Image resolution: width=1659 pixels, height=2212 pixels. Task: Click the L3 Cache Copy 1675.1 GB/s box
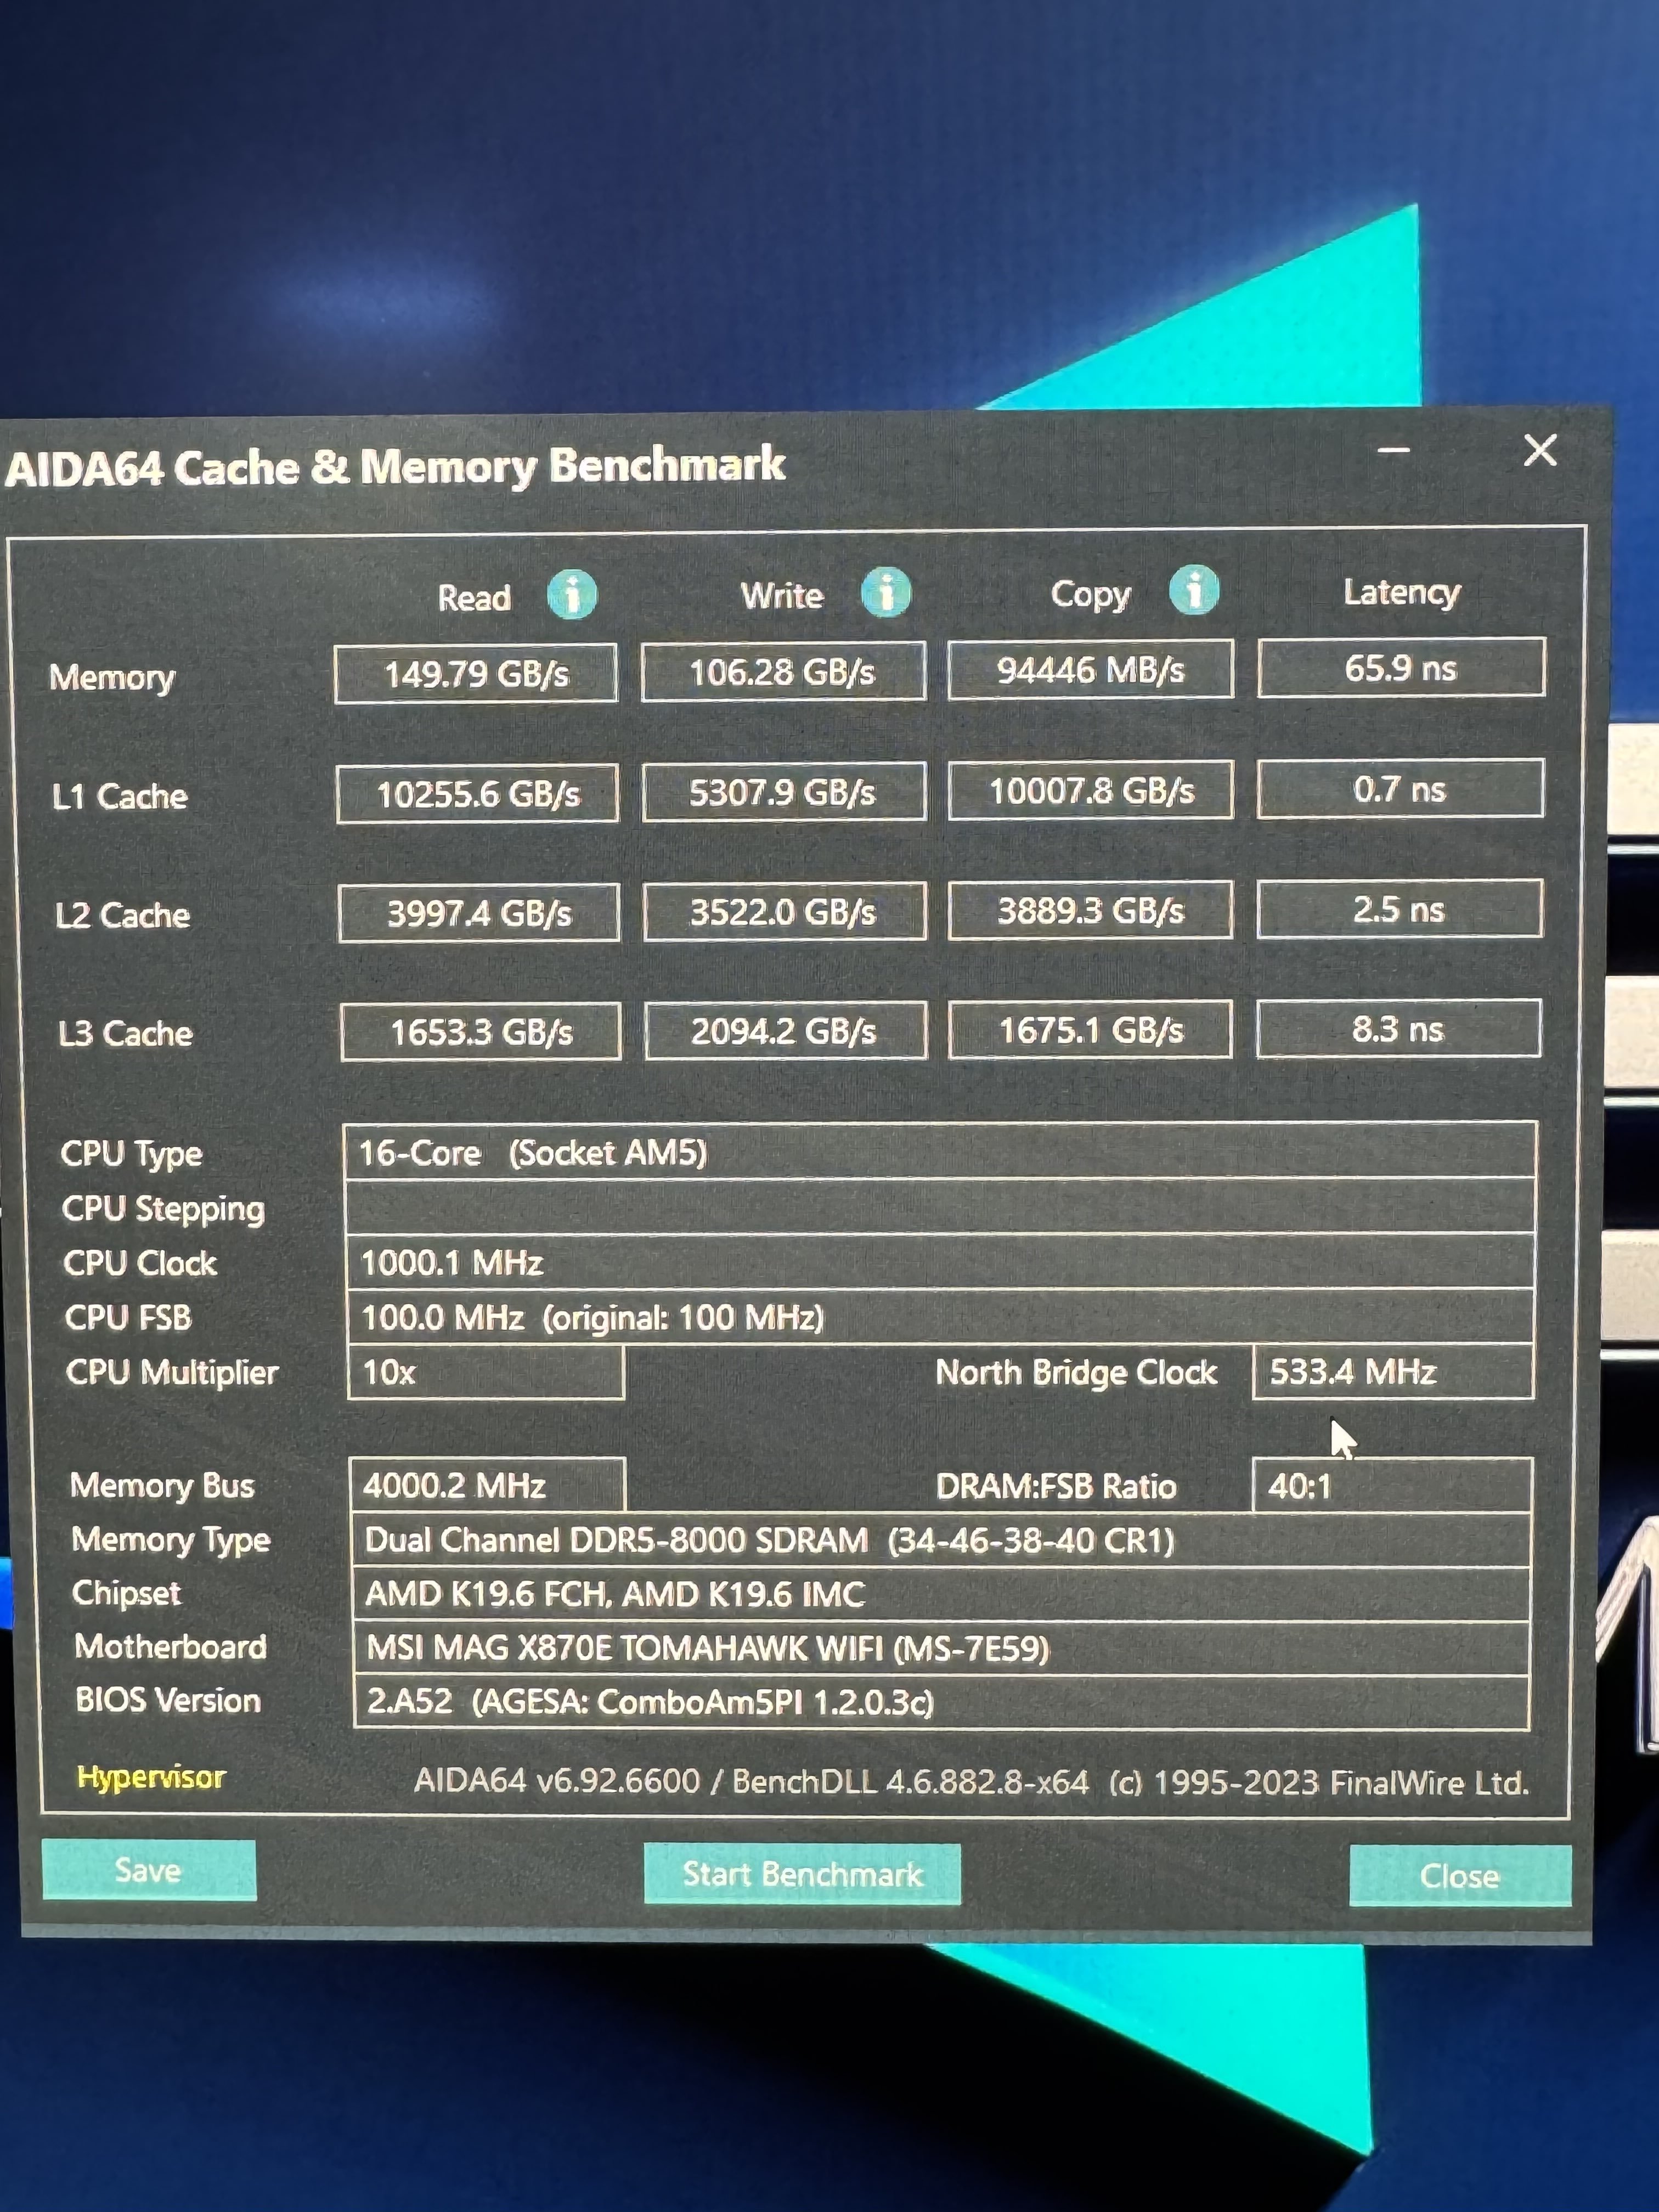pos(1090,1029)
